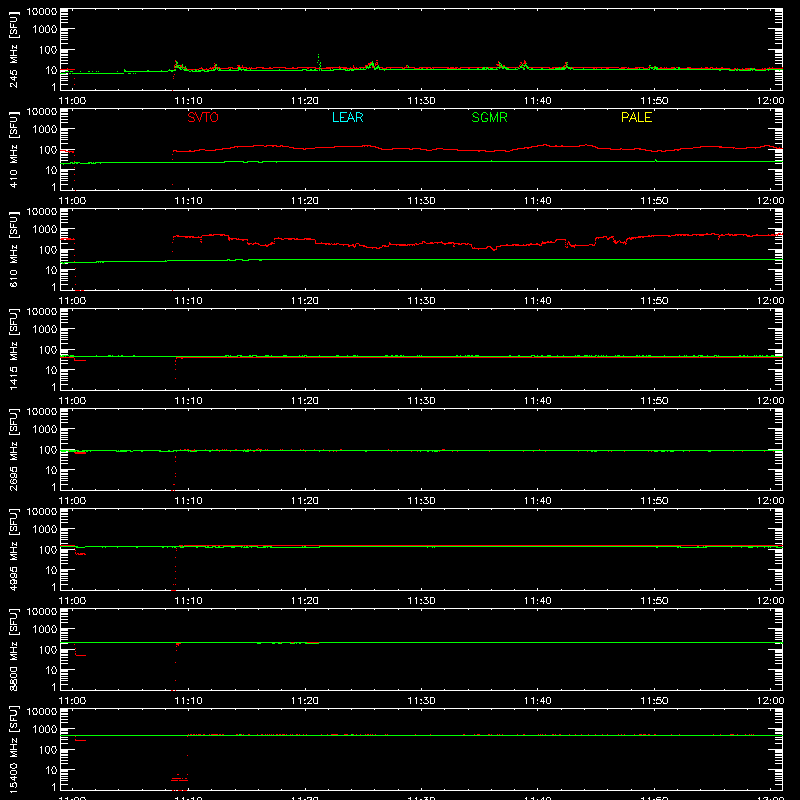Screen dimensions: 800x800
Task: Click the 11:30 time label of the 410 MHz plot
Action: pyautogui.click(x=421, y=201)
